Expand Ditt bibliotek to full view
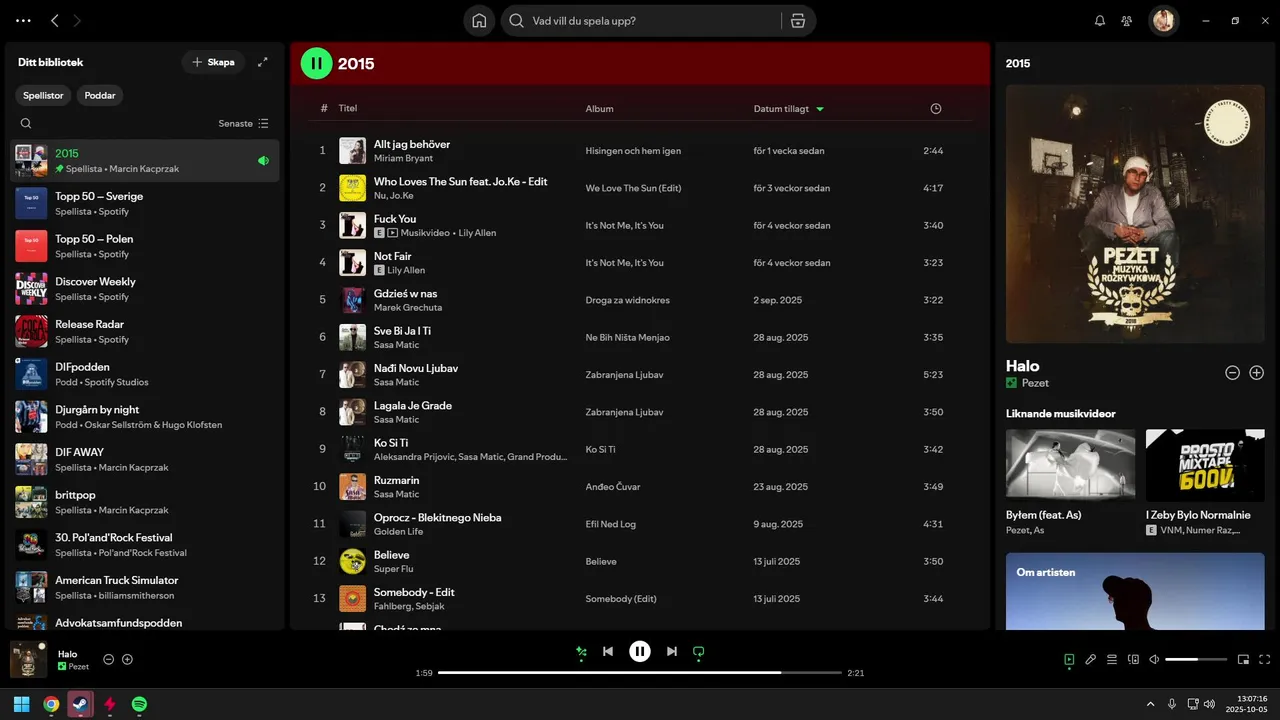 coord(263,62)
